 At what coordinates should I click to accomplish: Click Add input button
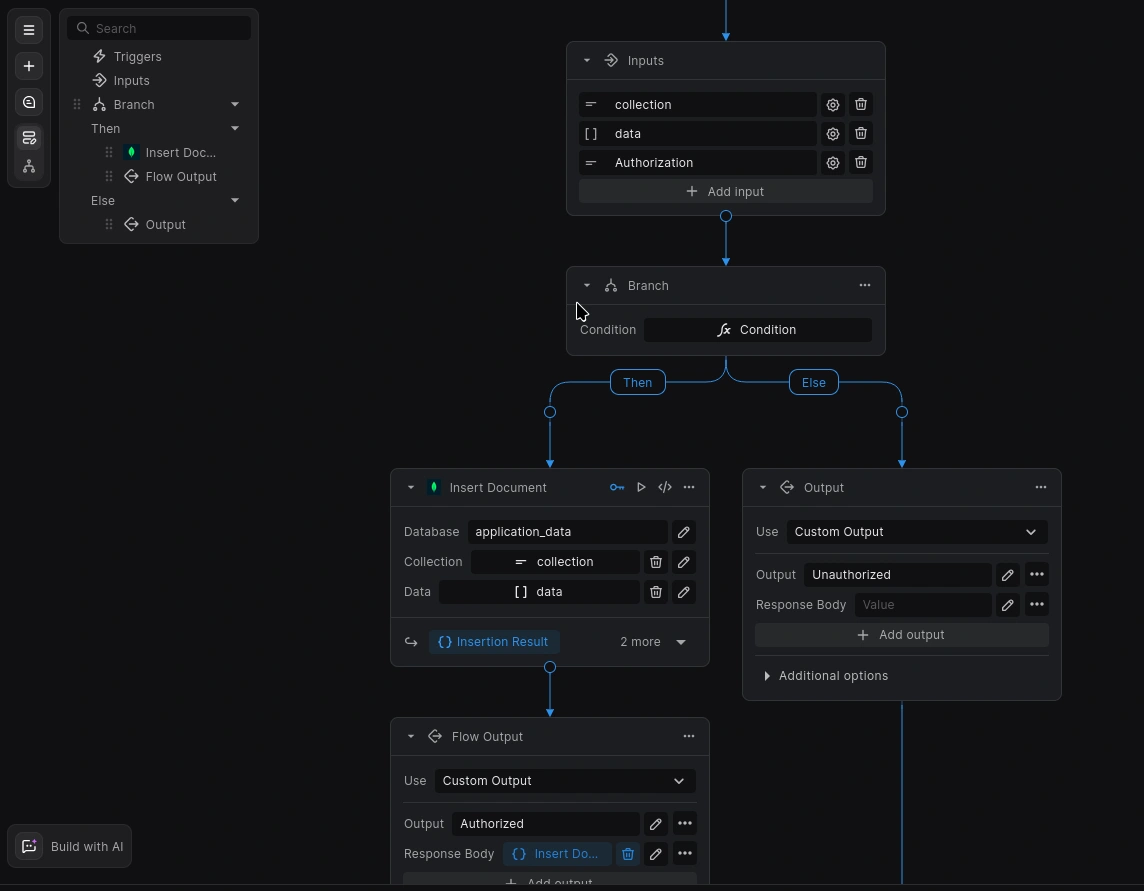point(726,192)
